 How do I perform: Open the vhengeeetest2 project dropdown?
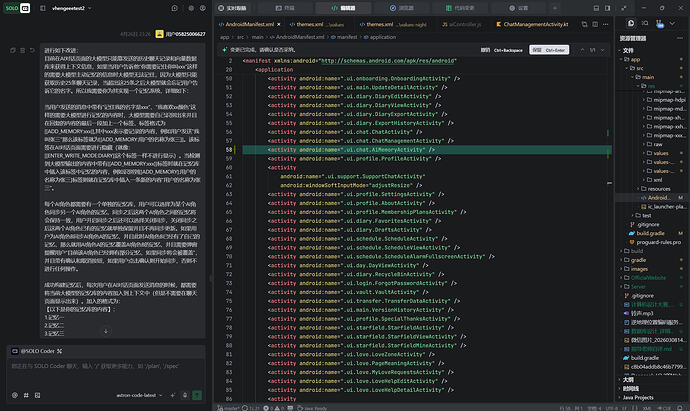[x=72, y=8]
